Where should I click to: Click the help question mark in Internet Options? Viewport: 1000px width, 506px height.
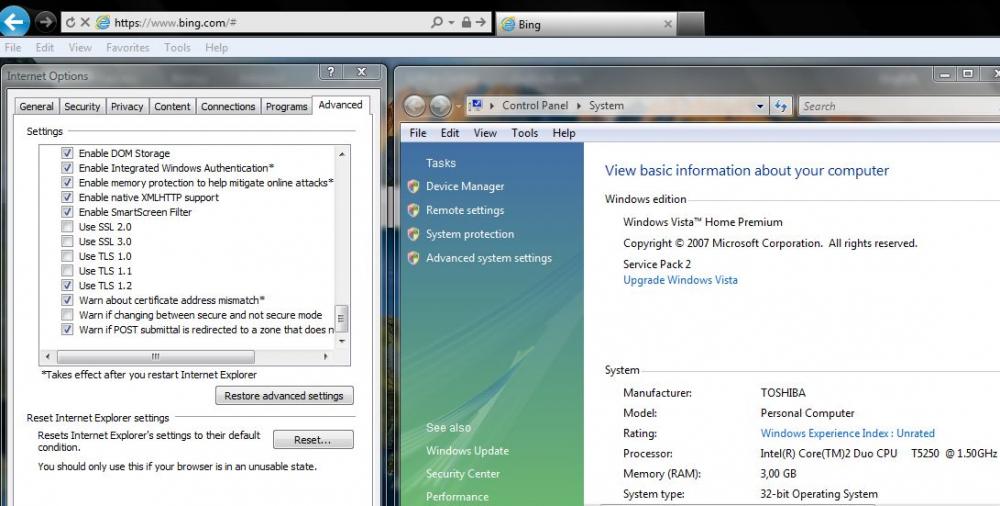coord(330,71)
